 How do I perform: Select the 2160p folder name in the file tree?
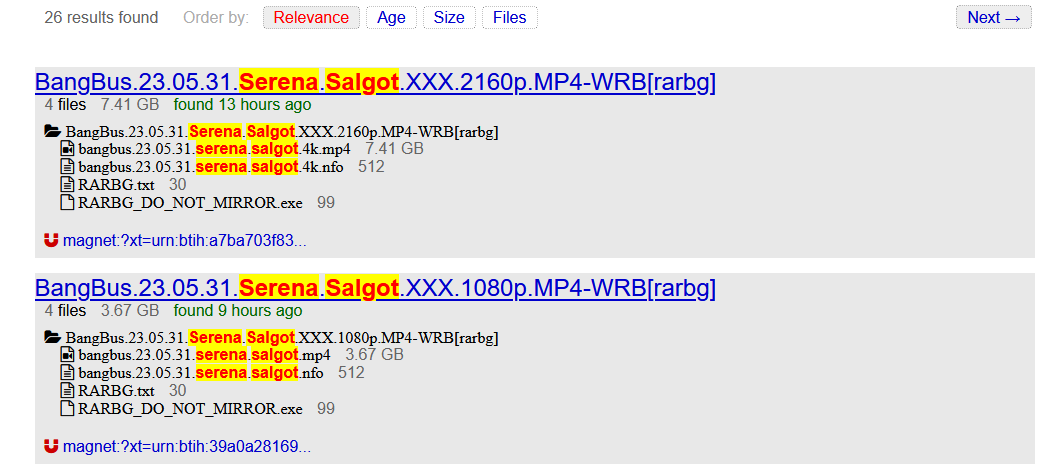[282, 132]
